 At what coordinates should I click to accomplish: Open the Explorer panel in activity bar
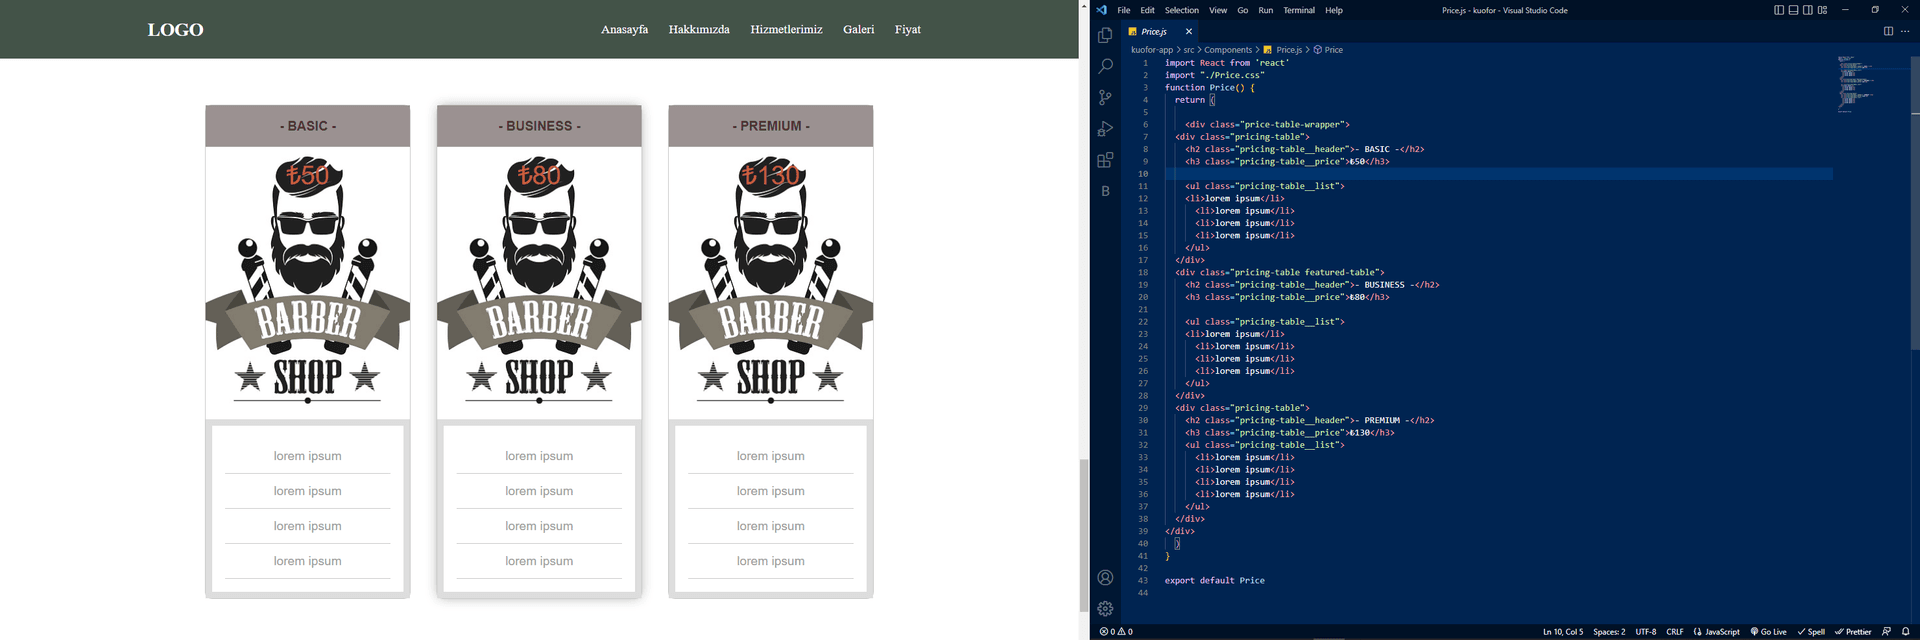click(1105, 35)
